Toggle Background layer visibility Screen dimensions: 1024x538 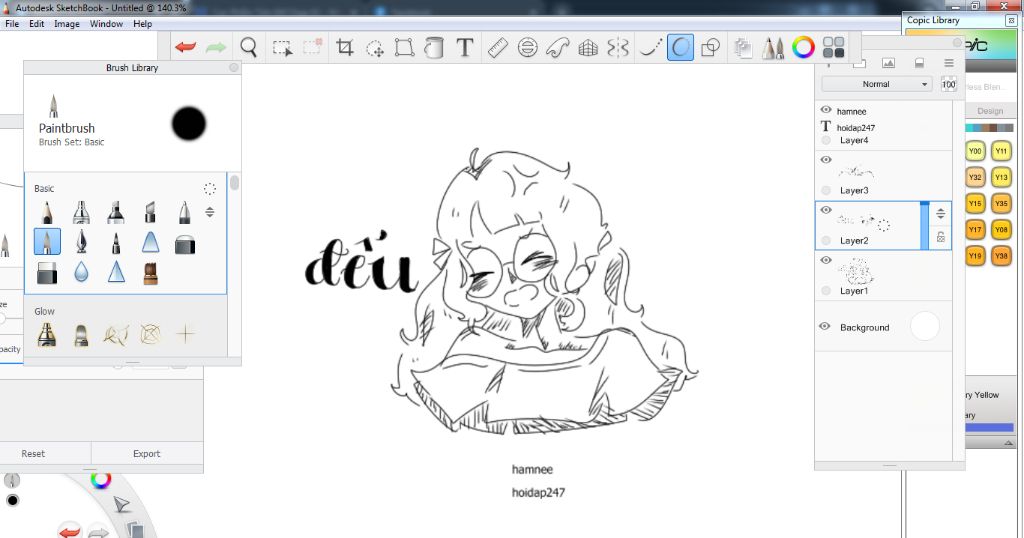tap(825, 326)
